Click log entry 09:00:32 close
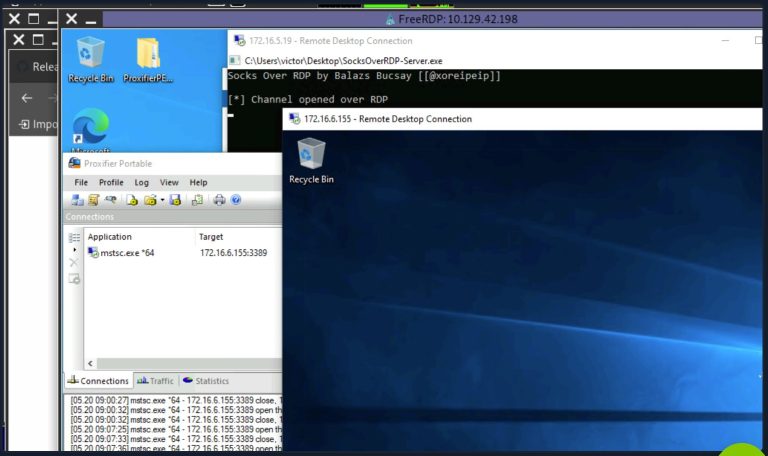 point(175,419)
